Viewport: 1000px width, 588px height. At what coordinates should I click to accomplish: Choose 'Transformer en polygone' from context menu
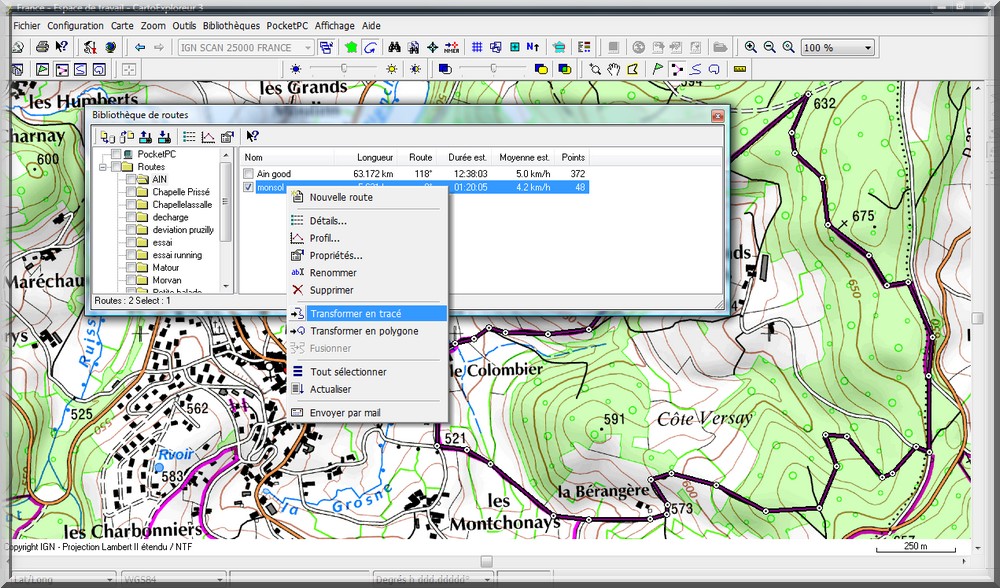coord(367,331)
